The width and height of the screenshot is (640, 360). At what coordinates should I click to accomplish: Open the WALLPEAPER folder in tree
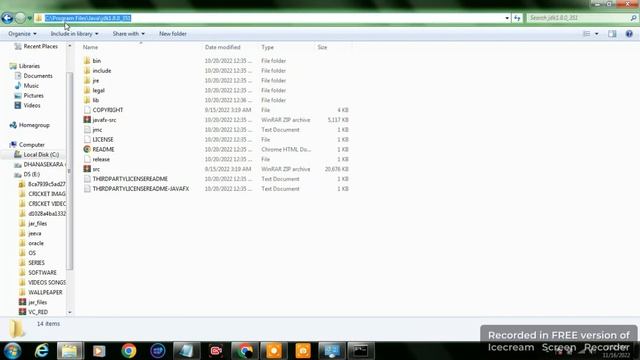point(45,292)
